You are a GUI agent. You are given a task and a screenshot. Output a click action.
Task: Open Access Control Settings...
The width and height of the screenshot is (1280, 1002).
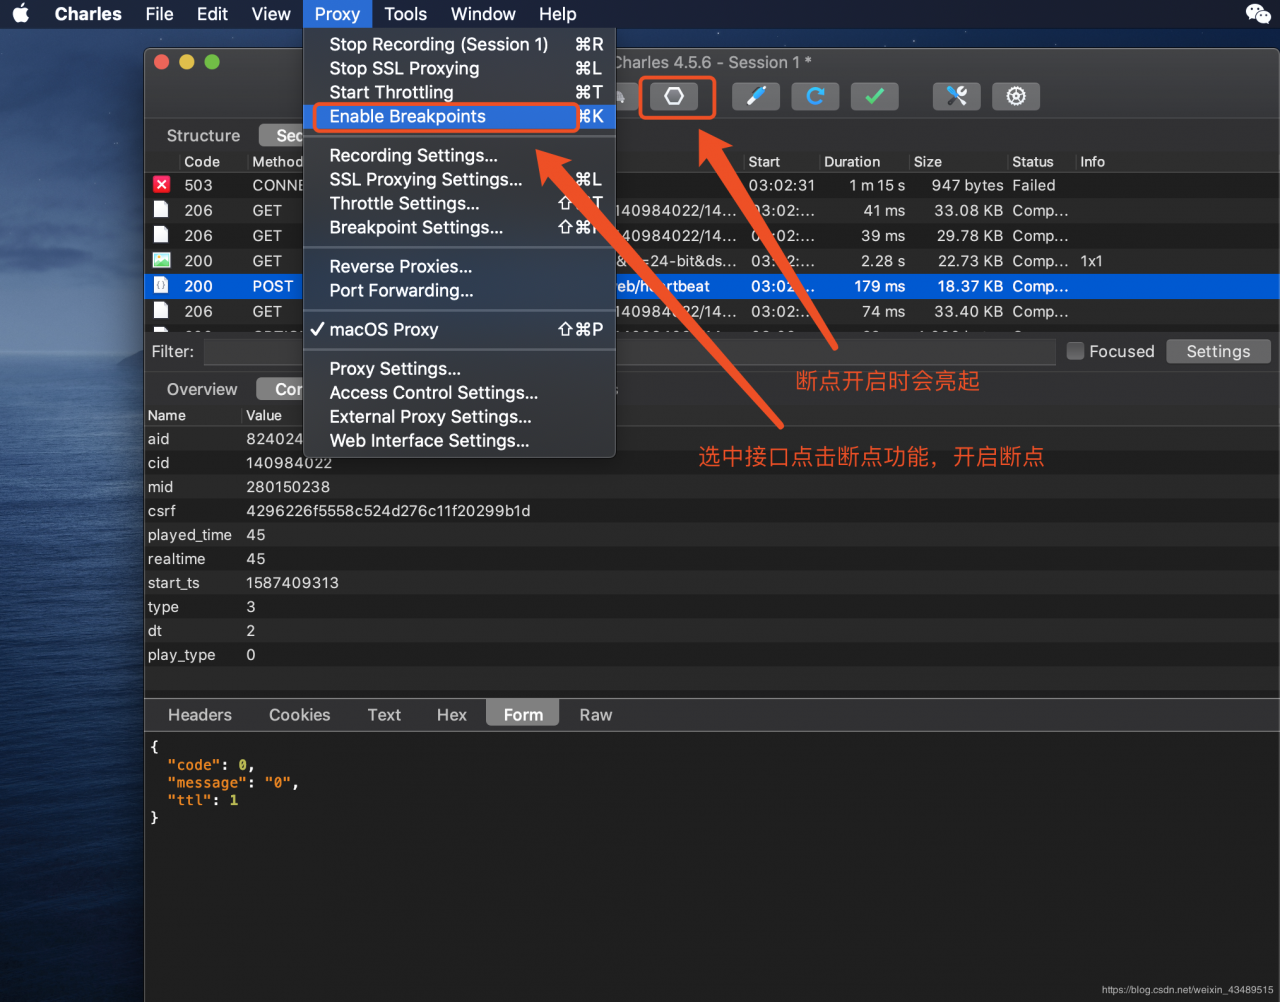pyautogui.click(x=459, y=392)
